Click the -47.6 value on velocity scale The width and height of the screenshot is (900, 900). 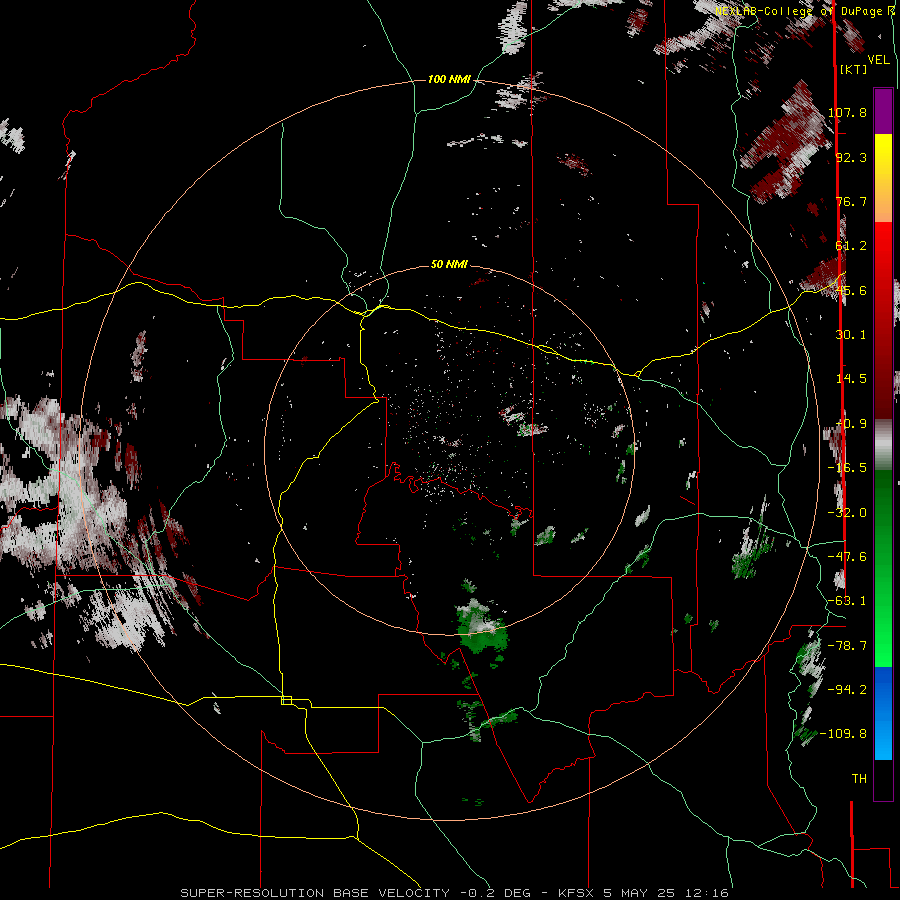(847, 557)
